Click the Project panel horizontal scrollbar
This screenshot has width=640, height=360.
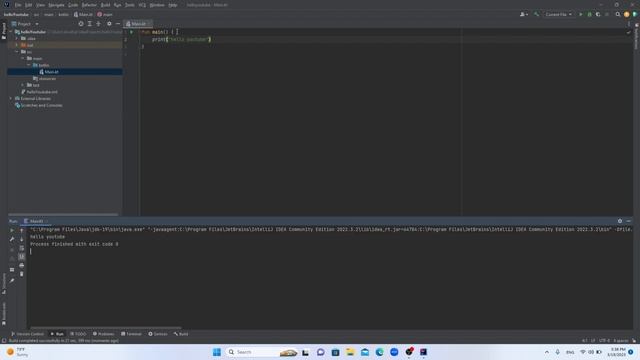click(63, 214)
